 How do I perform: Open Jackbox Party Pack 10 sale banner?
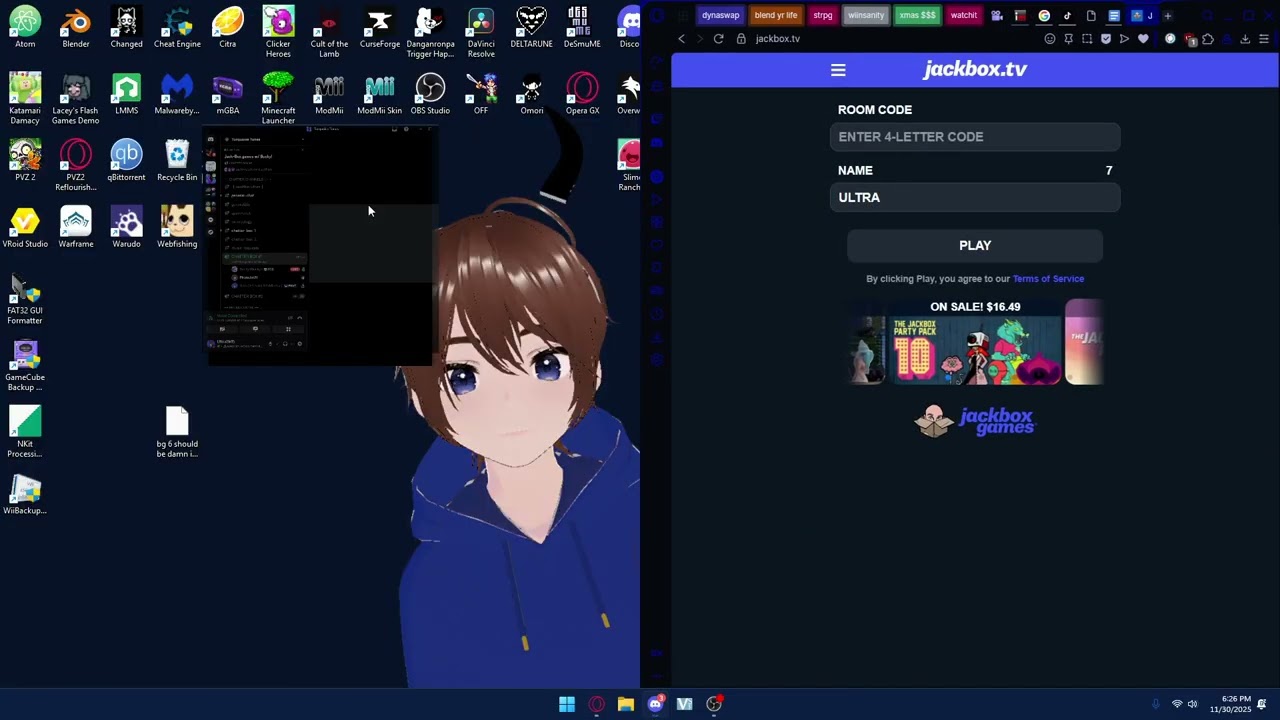click(975, 351)
